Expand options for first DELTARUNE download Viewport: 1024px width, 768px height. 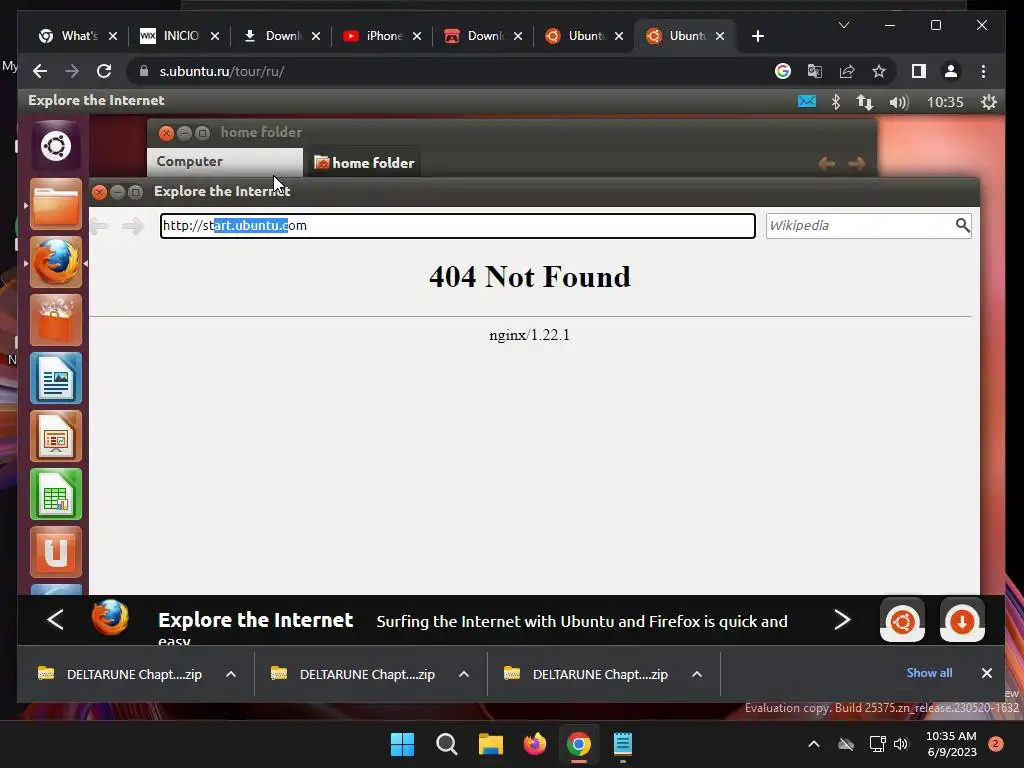(x=231, y=674)
